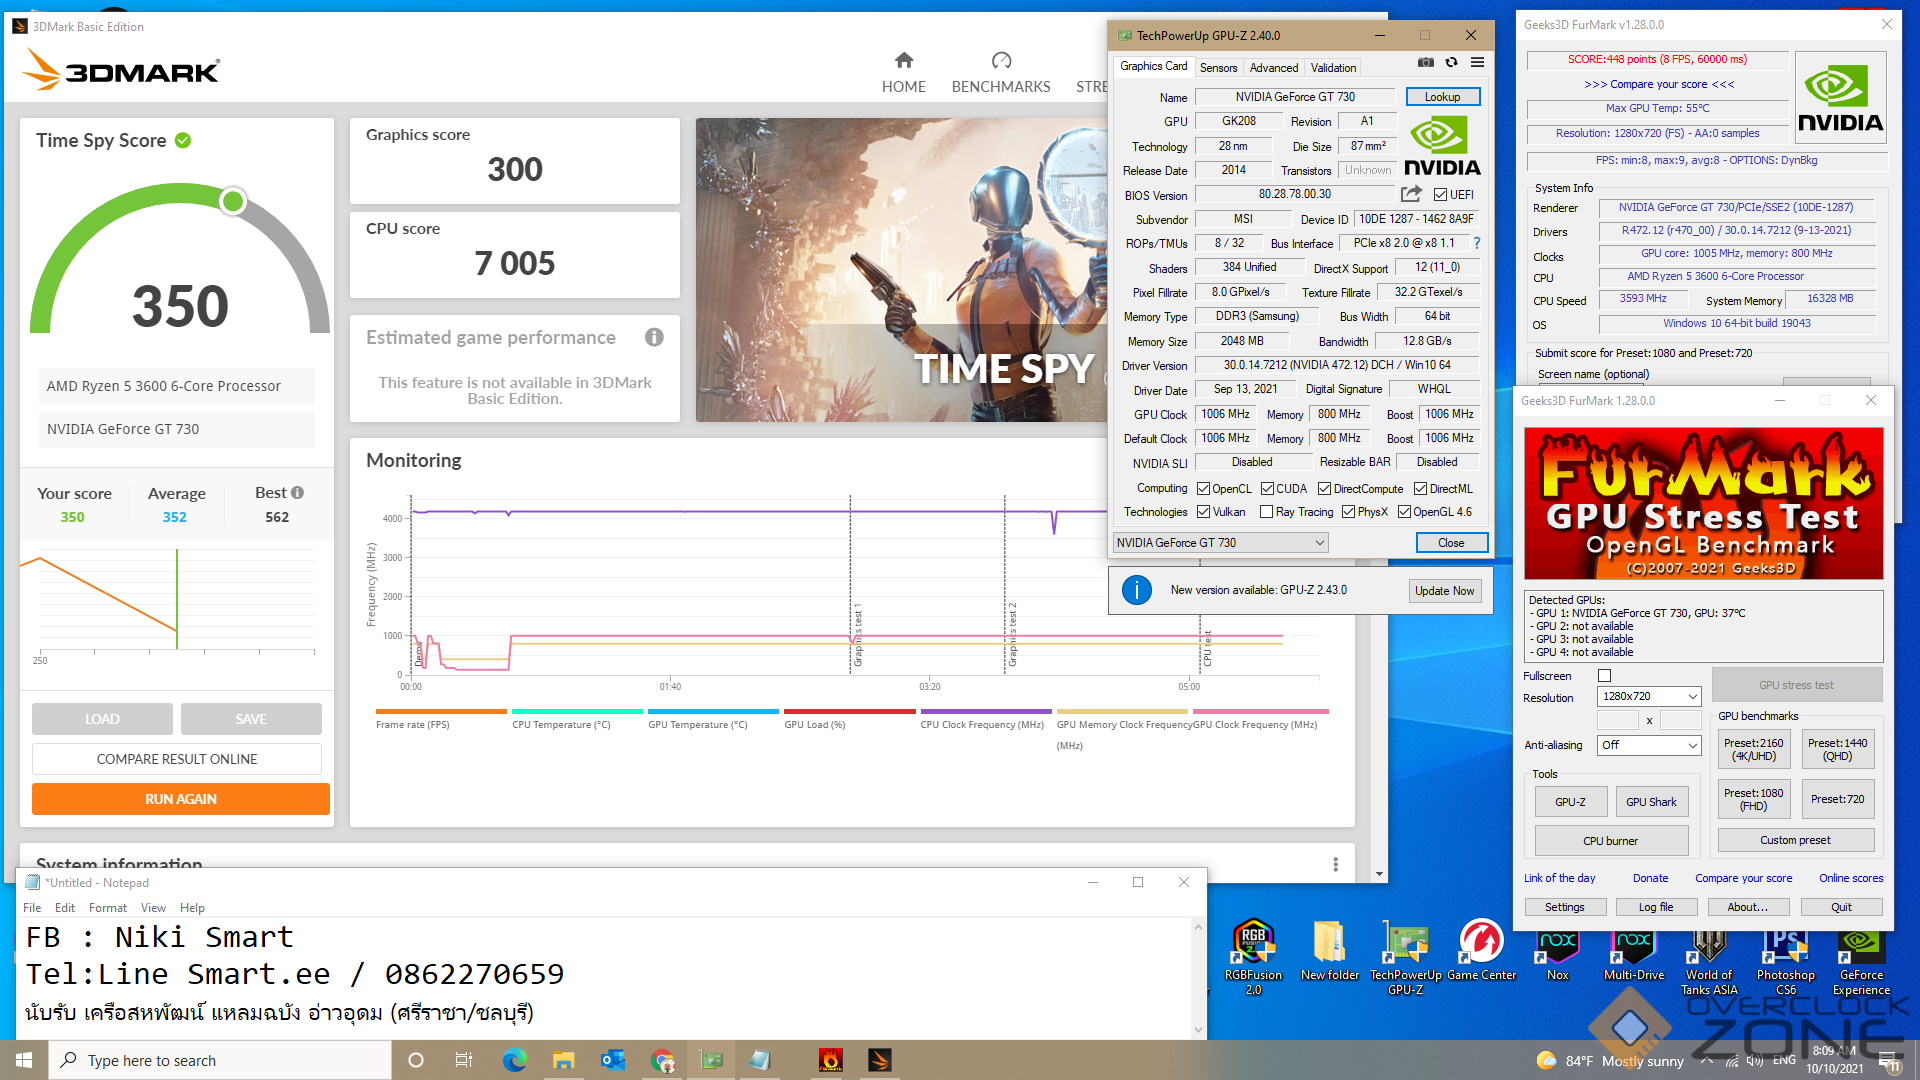Enable the Ray Tracing checkbox
The width and height of the screenshot is (1920, 1080).
[1267, 512]
